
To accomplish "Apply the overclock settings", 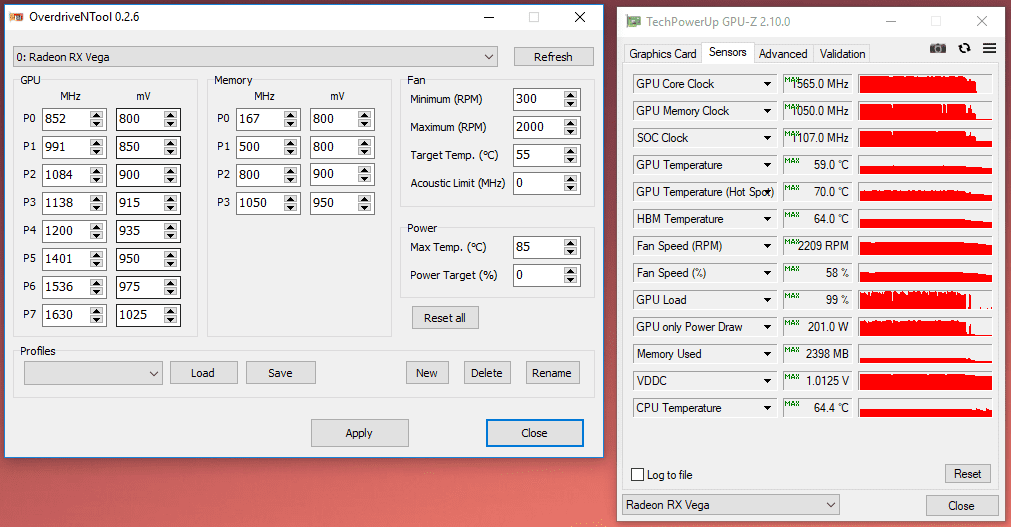I will tap(359, 433).
